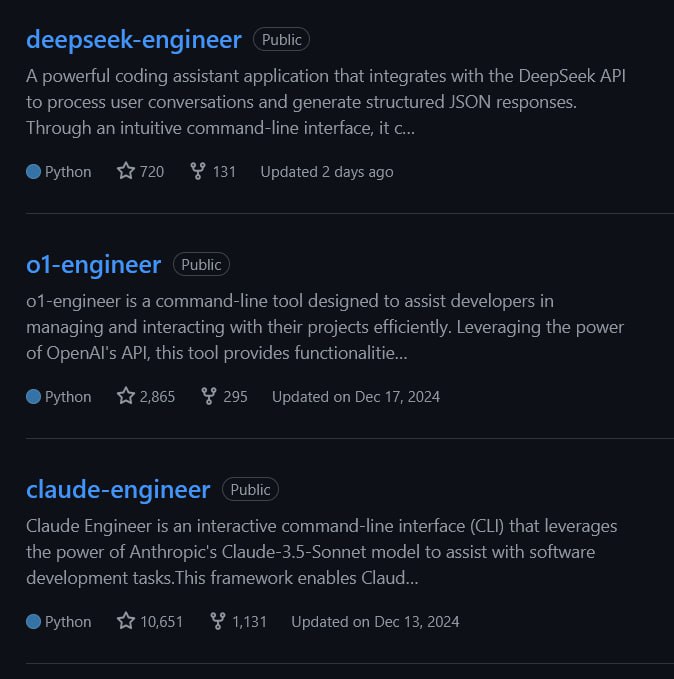Click the fork icon for deepseek-engineer
This screenshot has height=679, width=674.
(x=198, y=171)
